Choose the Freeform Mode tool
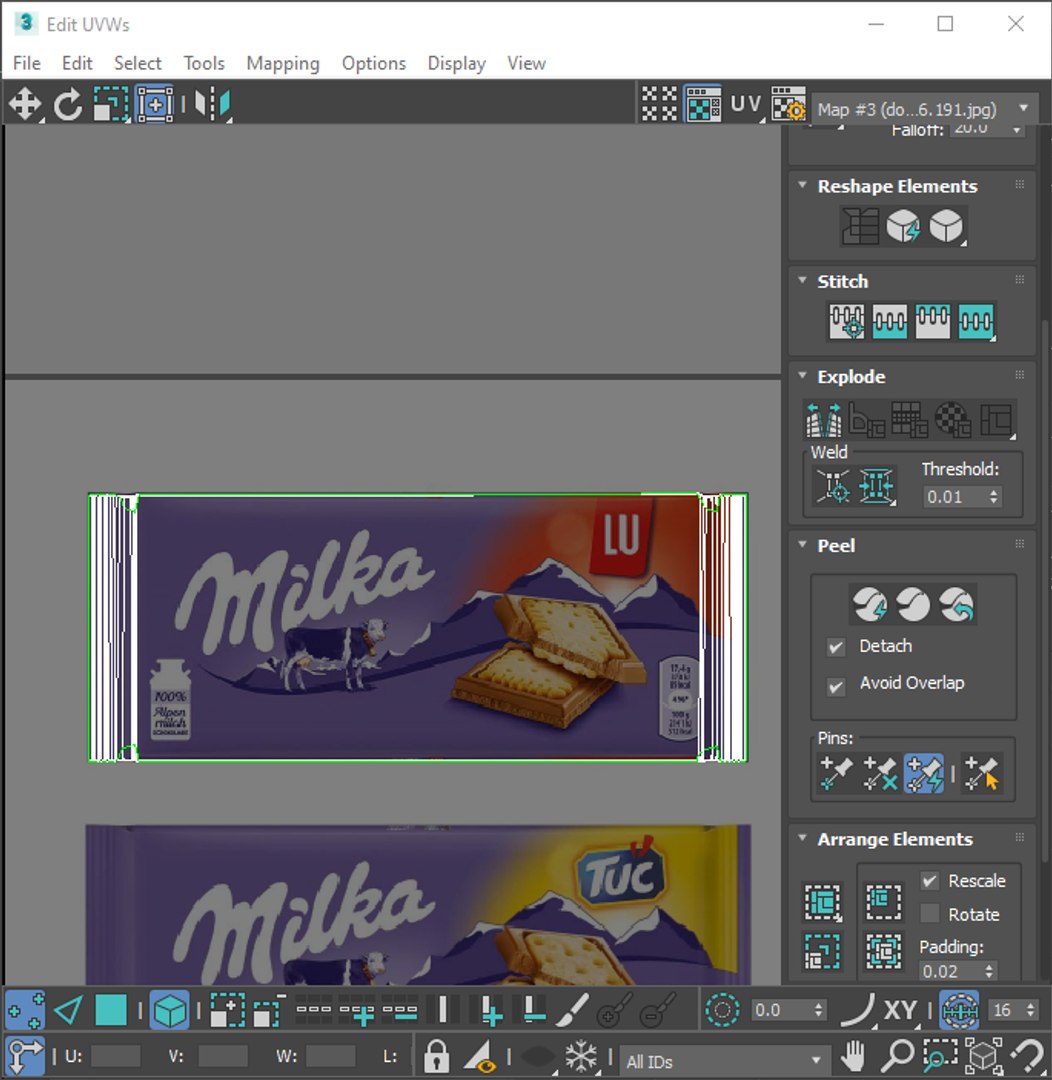1052x1080 pixels. 155,105
